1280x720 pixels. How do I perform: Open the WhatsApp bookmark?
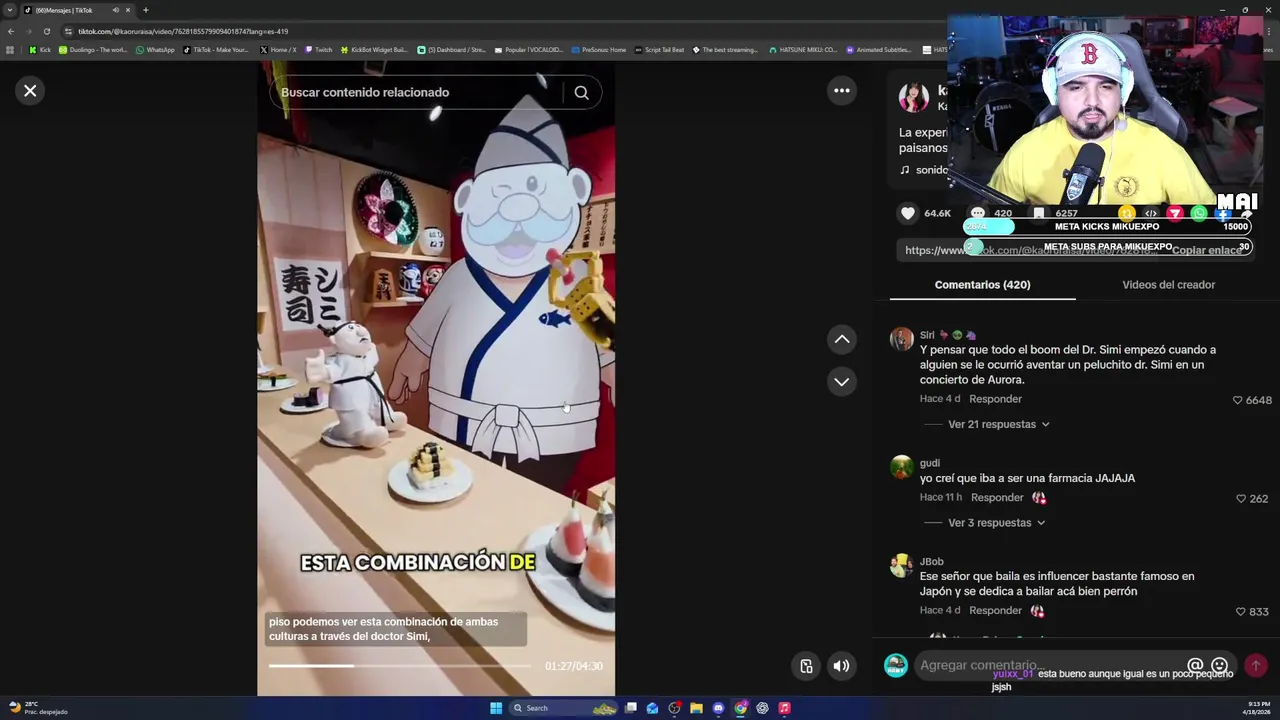click(155, 49)
